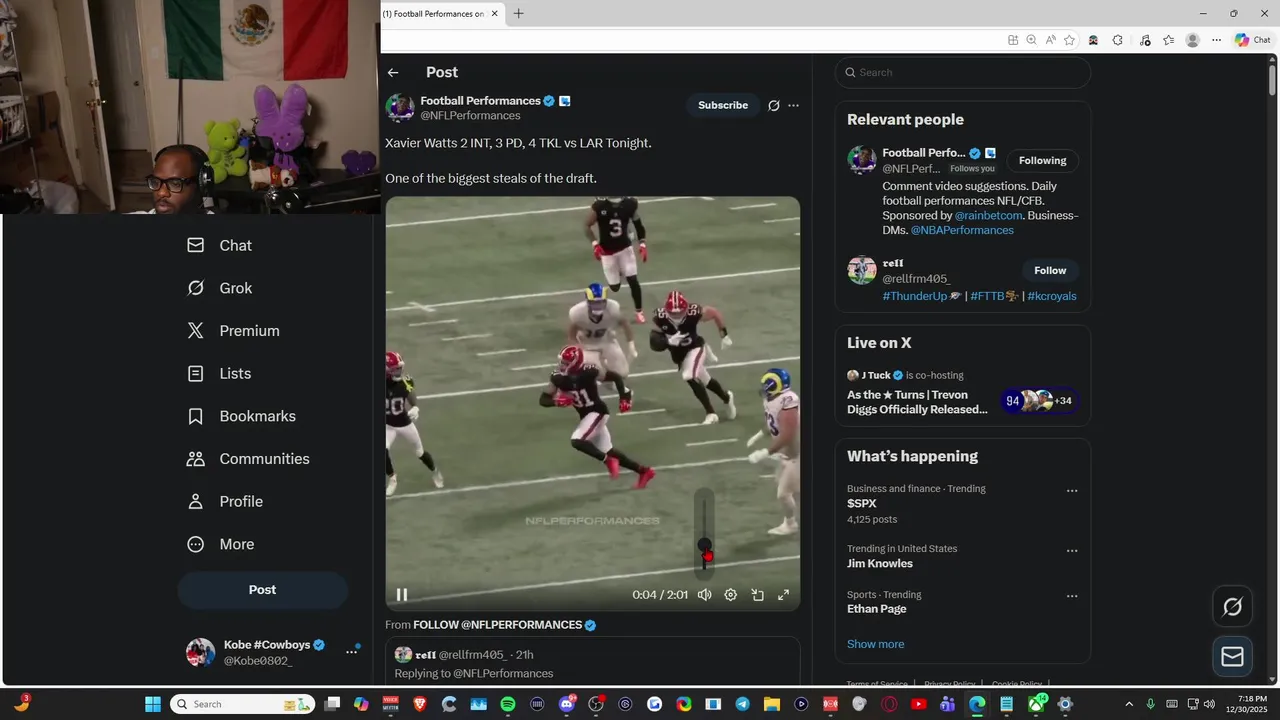Open Chat in the left sidebar
The width and height of the screenshot is (1280, 720).
pyautogui.click(x=220, y=245)
